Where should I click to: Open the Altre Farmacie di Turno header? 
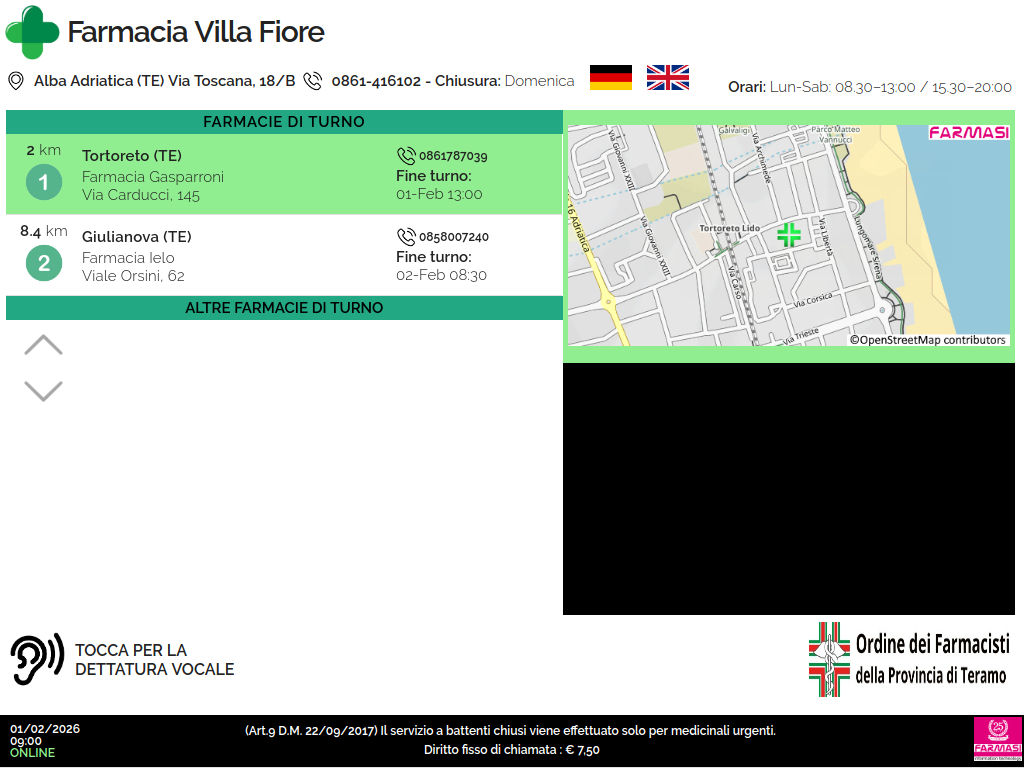click(284, 308)
